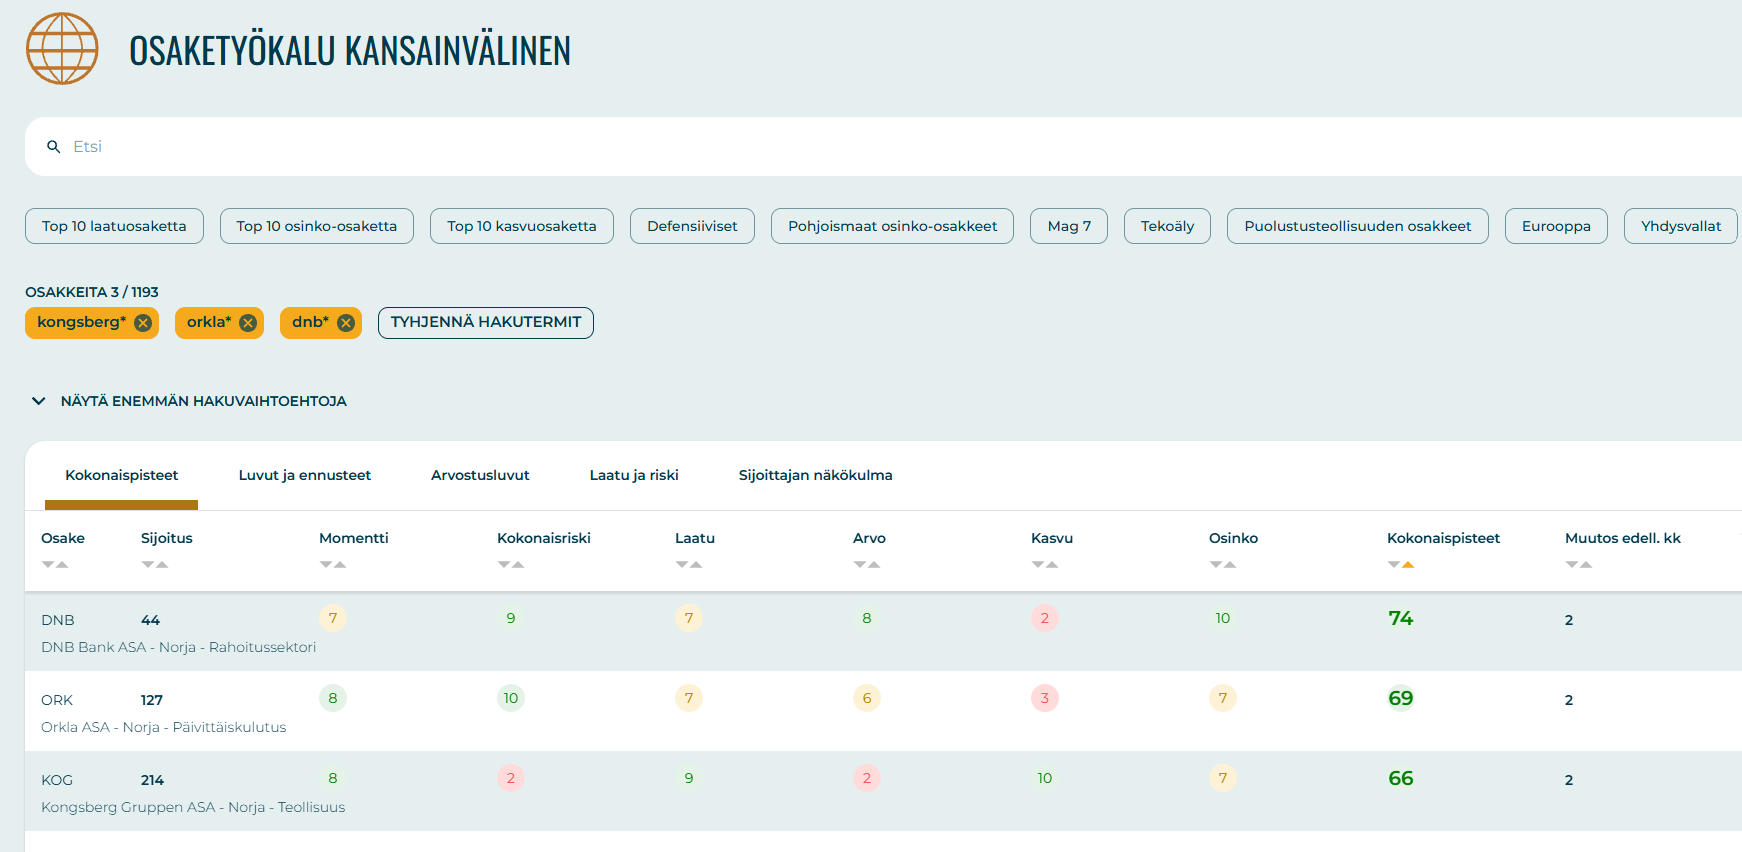The height and width of the screenshot is (852, 1742).
Task: Sort by the Momentti column arrows
Action: (333, 565)
